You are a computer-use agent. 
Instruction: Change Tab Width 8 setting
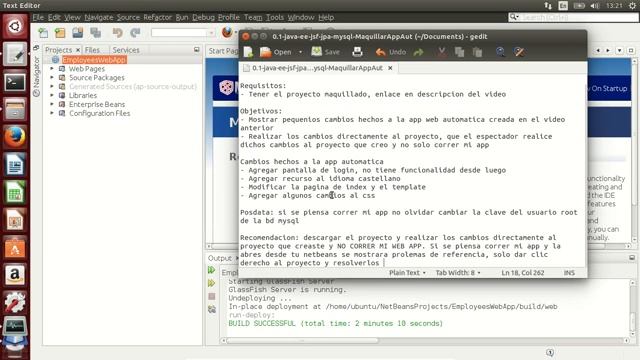[458, 273]
